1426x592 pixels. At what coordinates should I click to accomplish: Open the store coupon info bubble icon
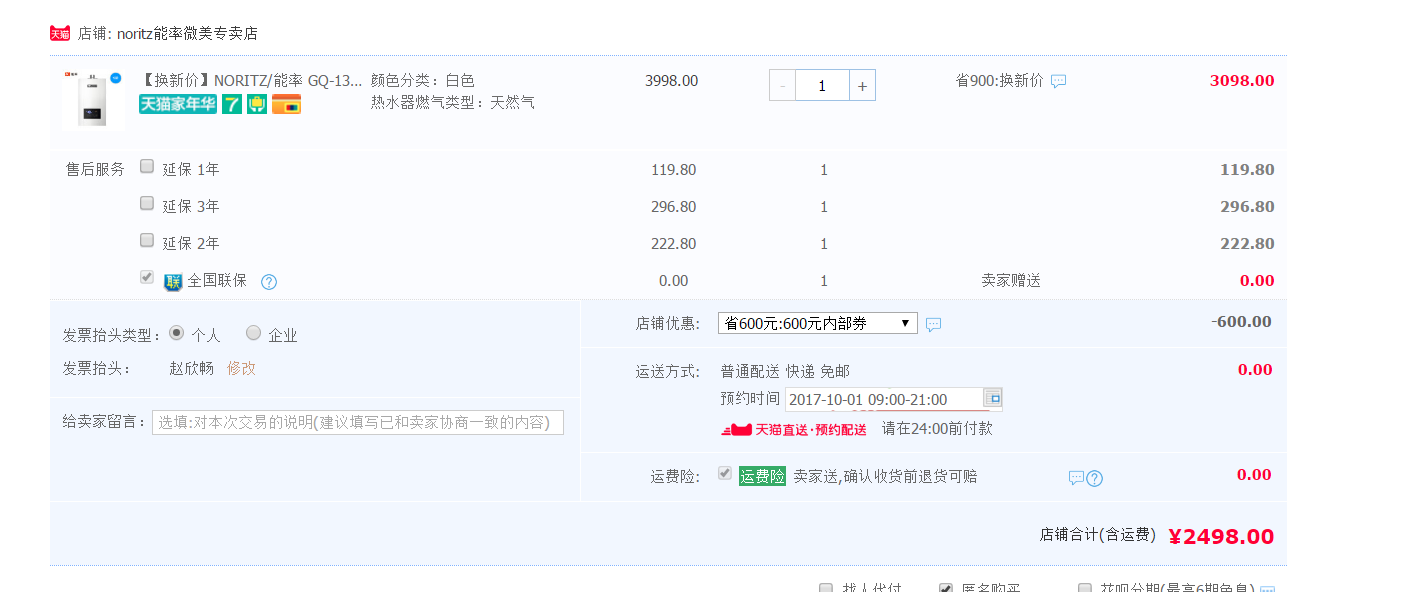(933, 324)
